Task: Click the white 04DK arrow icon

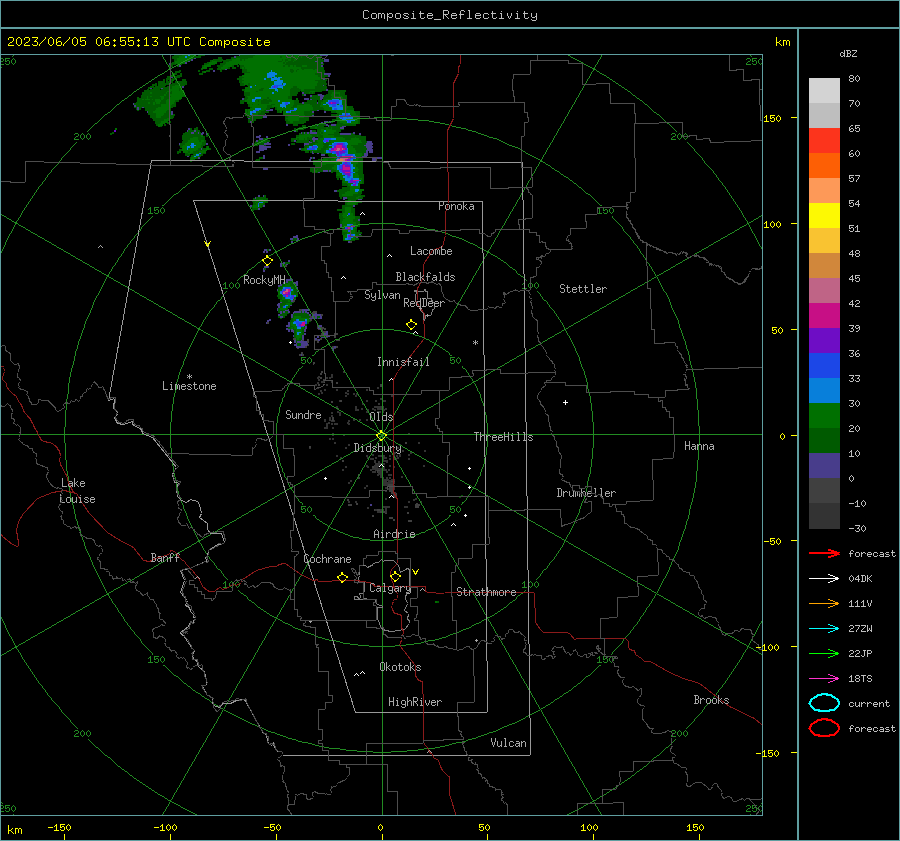Action: coord(824,578)
